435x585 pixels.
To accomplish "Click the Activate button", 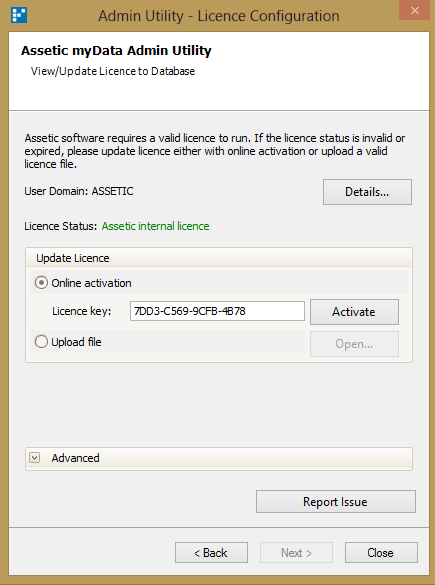I will pyautogui.click(x=354, y=312).
